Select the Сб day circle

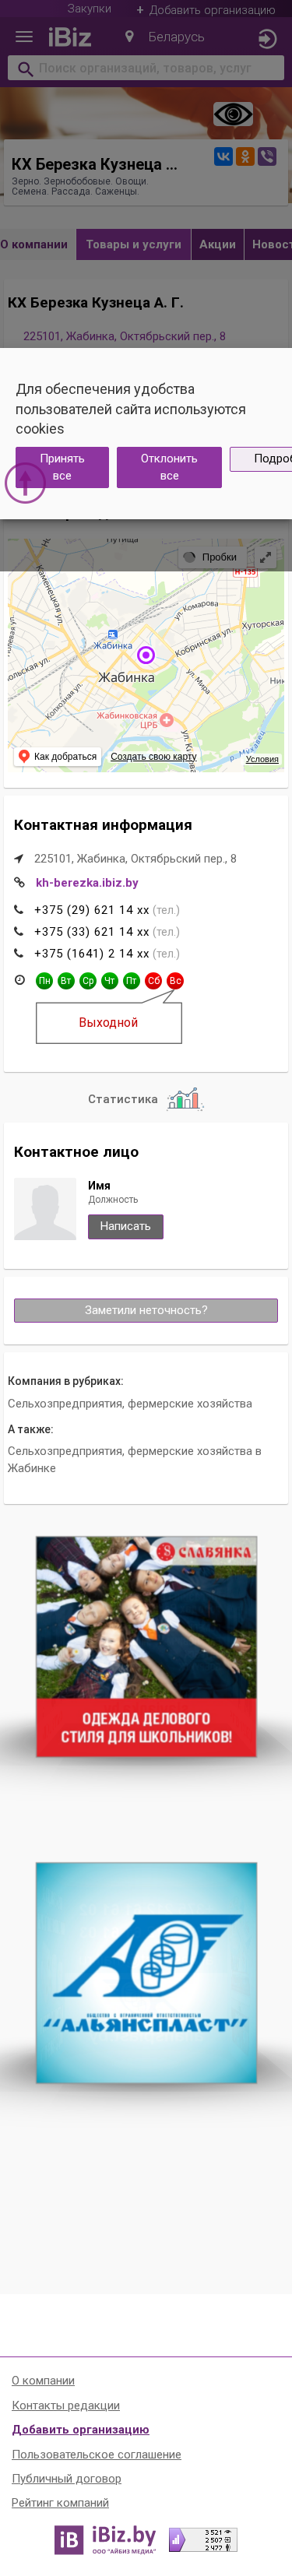click(153, 981)
